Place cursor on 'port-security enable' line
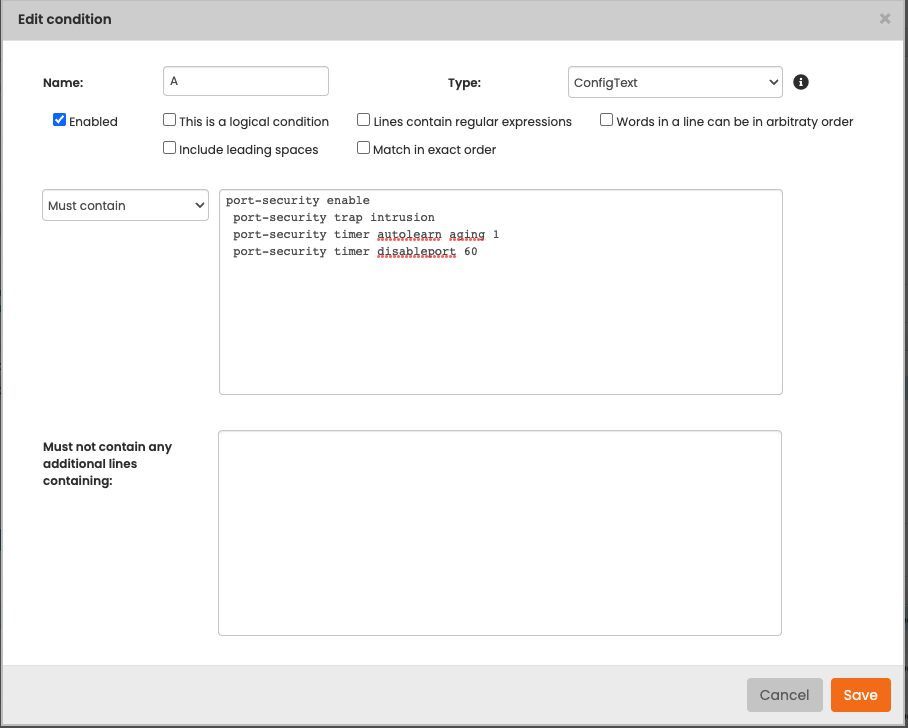 point(297,201)
